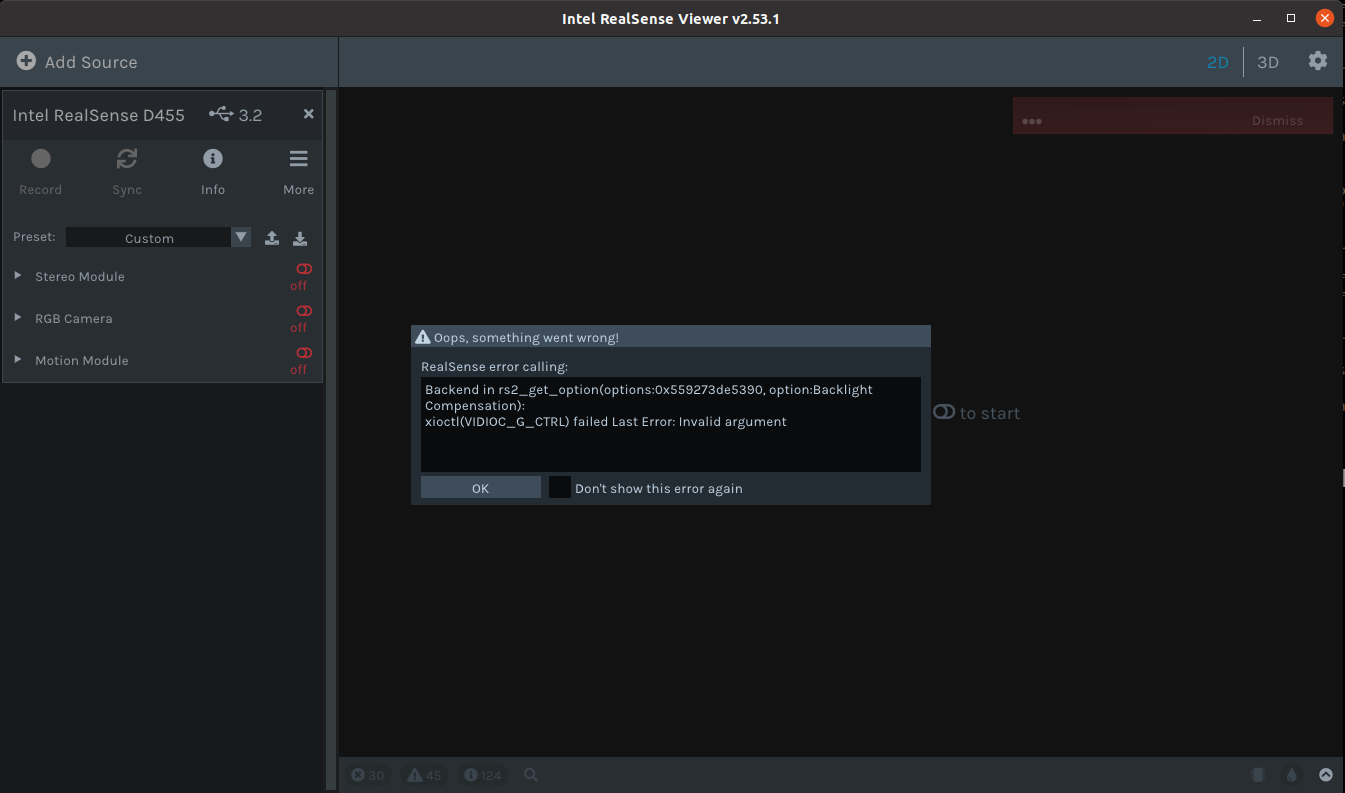Select the Sync icon
This screenshot has height=793, width=1345.
(126, 158)
